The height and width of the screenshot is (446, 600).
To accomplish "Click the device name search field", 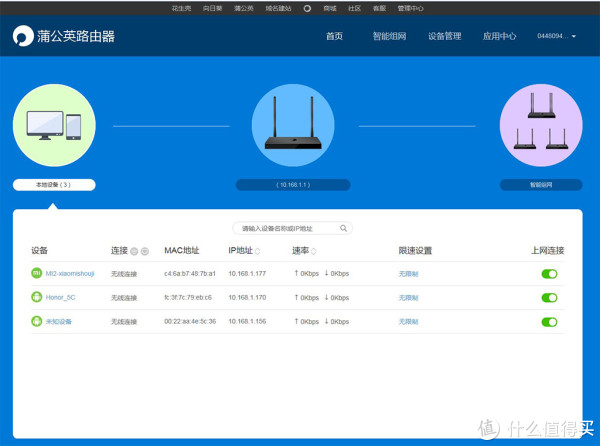I will [x=284, y=228].
